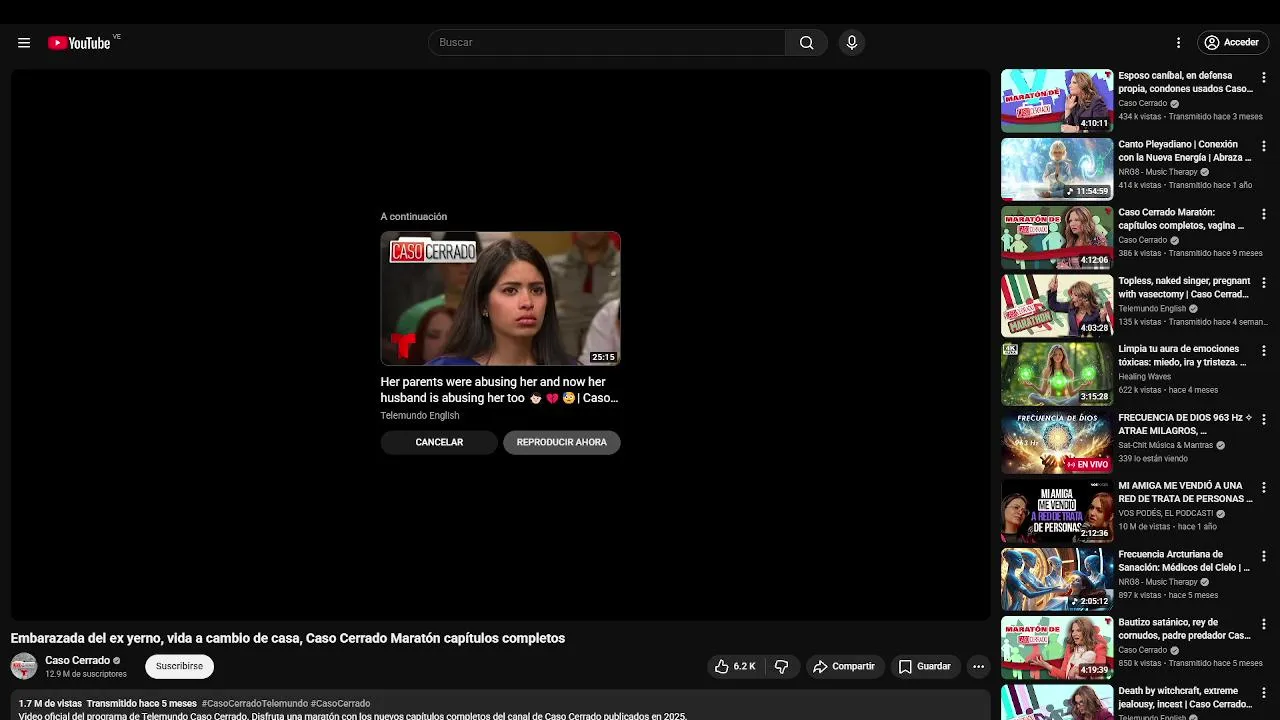Viewport: 1280px width, 720px height.
Task: Open Telemundo English channel under up-next
Action: (420, 416)
